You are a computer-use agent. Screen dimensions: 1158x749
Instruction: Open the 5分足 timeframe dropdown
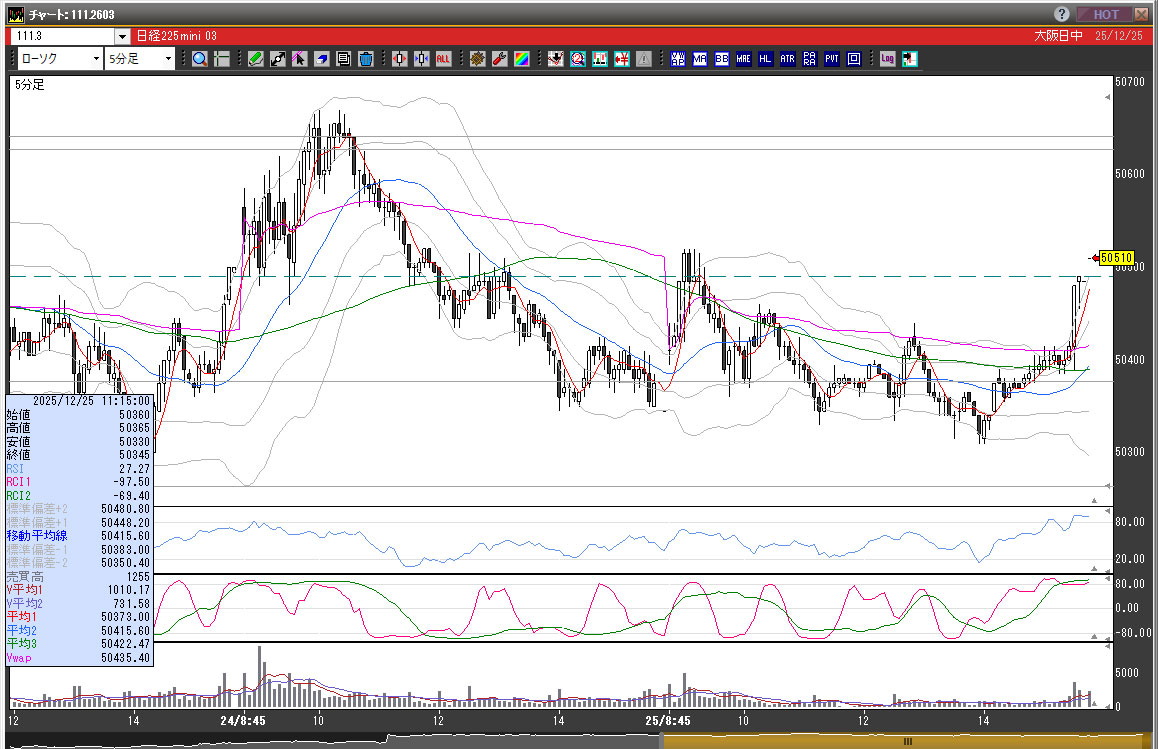pos(140,59)
